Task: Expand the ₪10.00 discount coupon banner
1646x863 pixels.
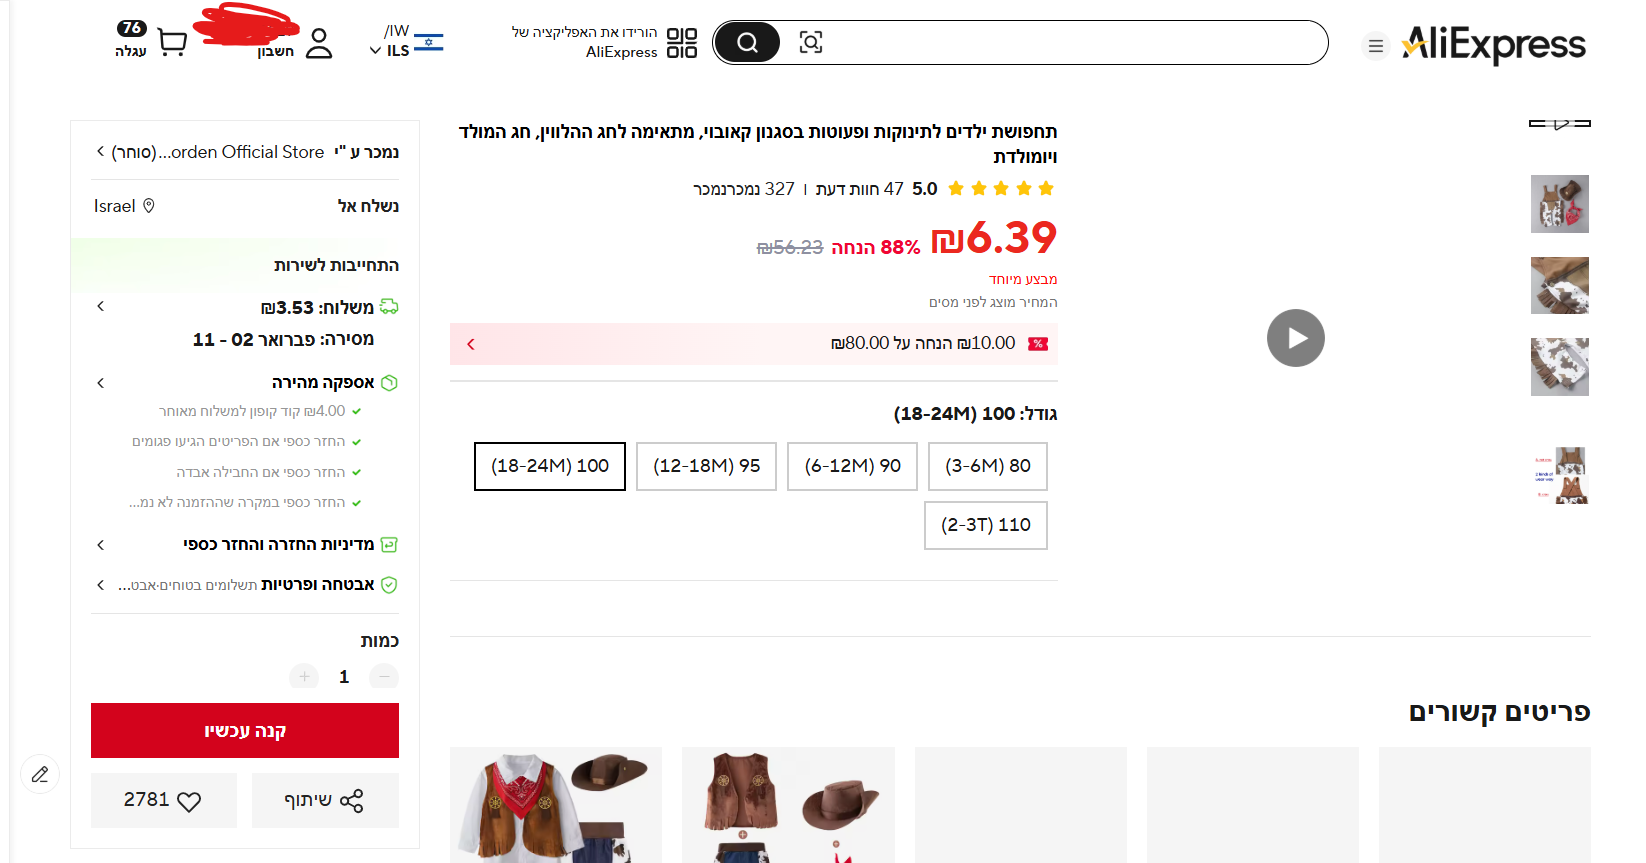Action: (471, 344)
